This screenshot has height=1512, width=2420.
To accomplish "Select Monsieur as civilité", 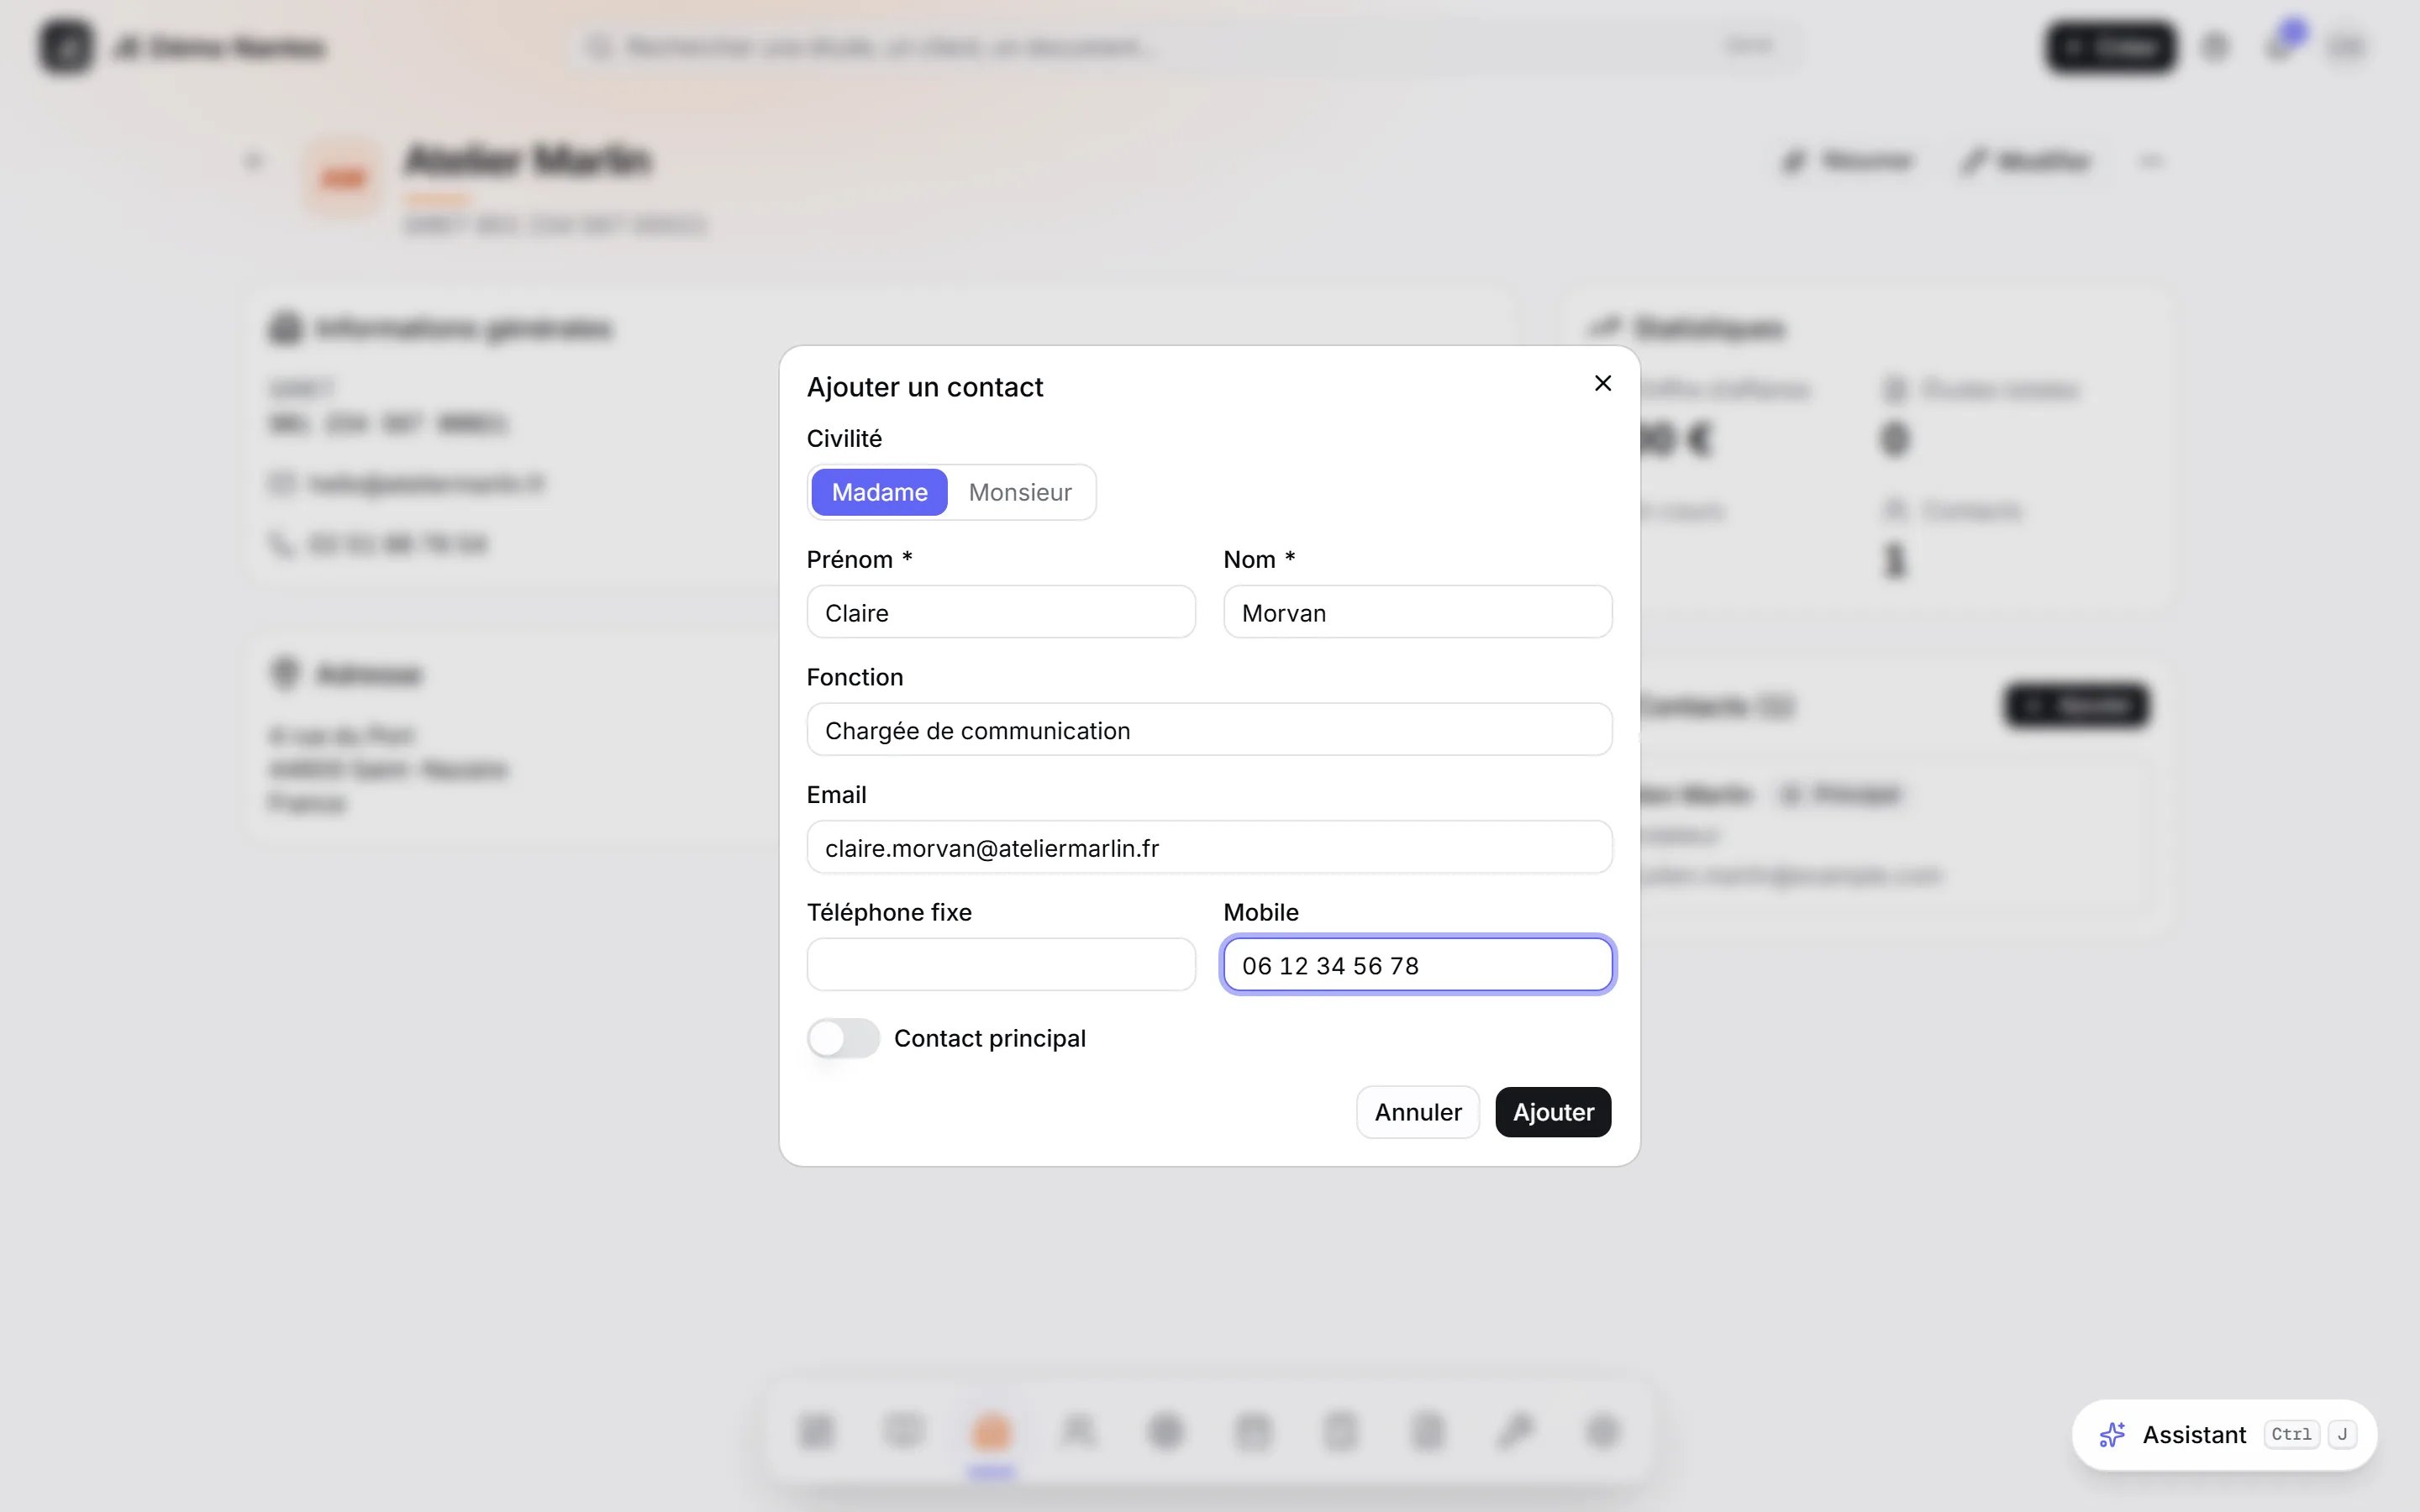I will 1020,492.
